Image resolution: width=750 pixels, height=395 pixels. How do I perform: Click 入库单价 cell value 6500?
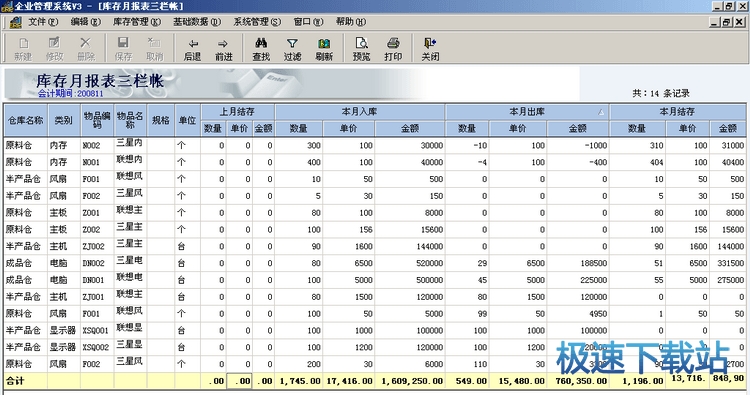349,263
